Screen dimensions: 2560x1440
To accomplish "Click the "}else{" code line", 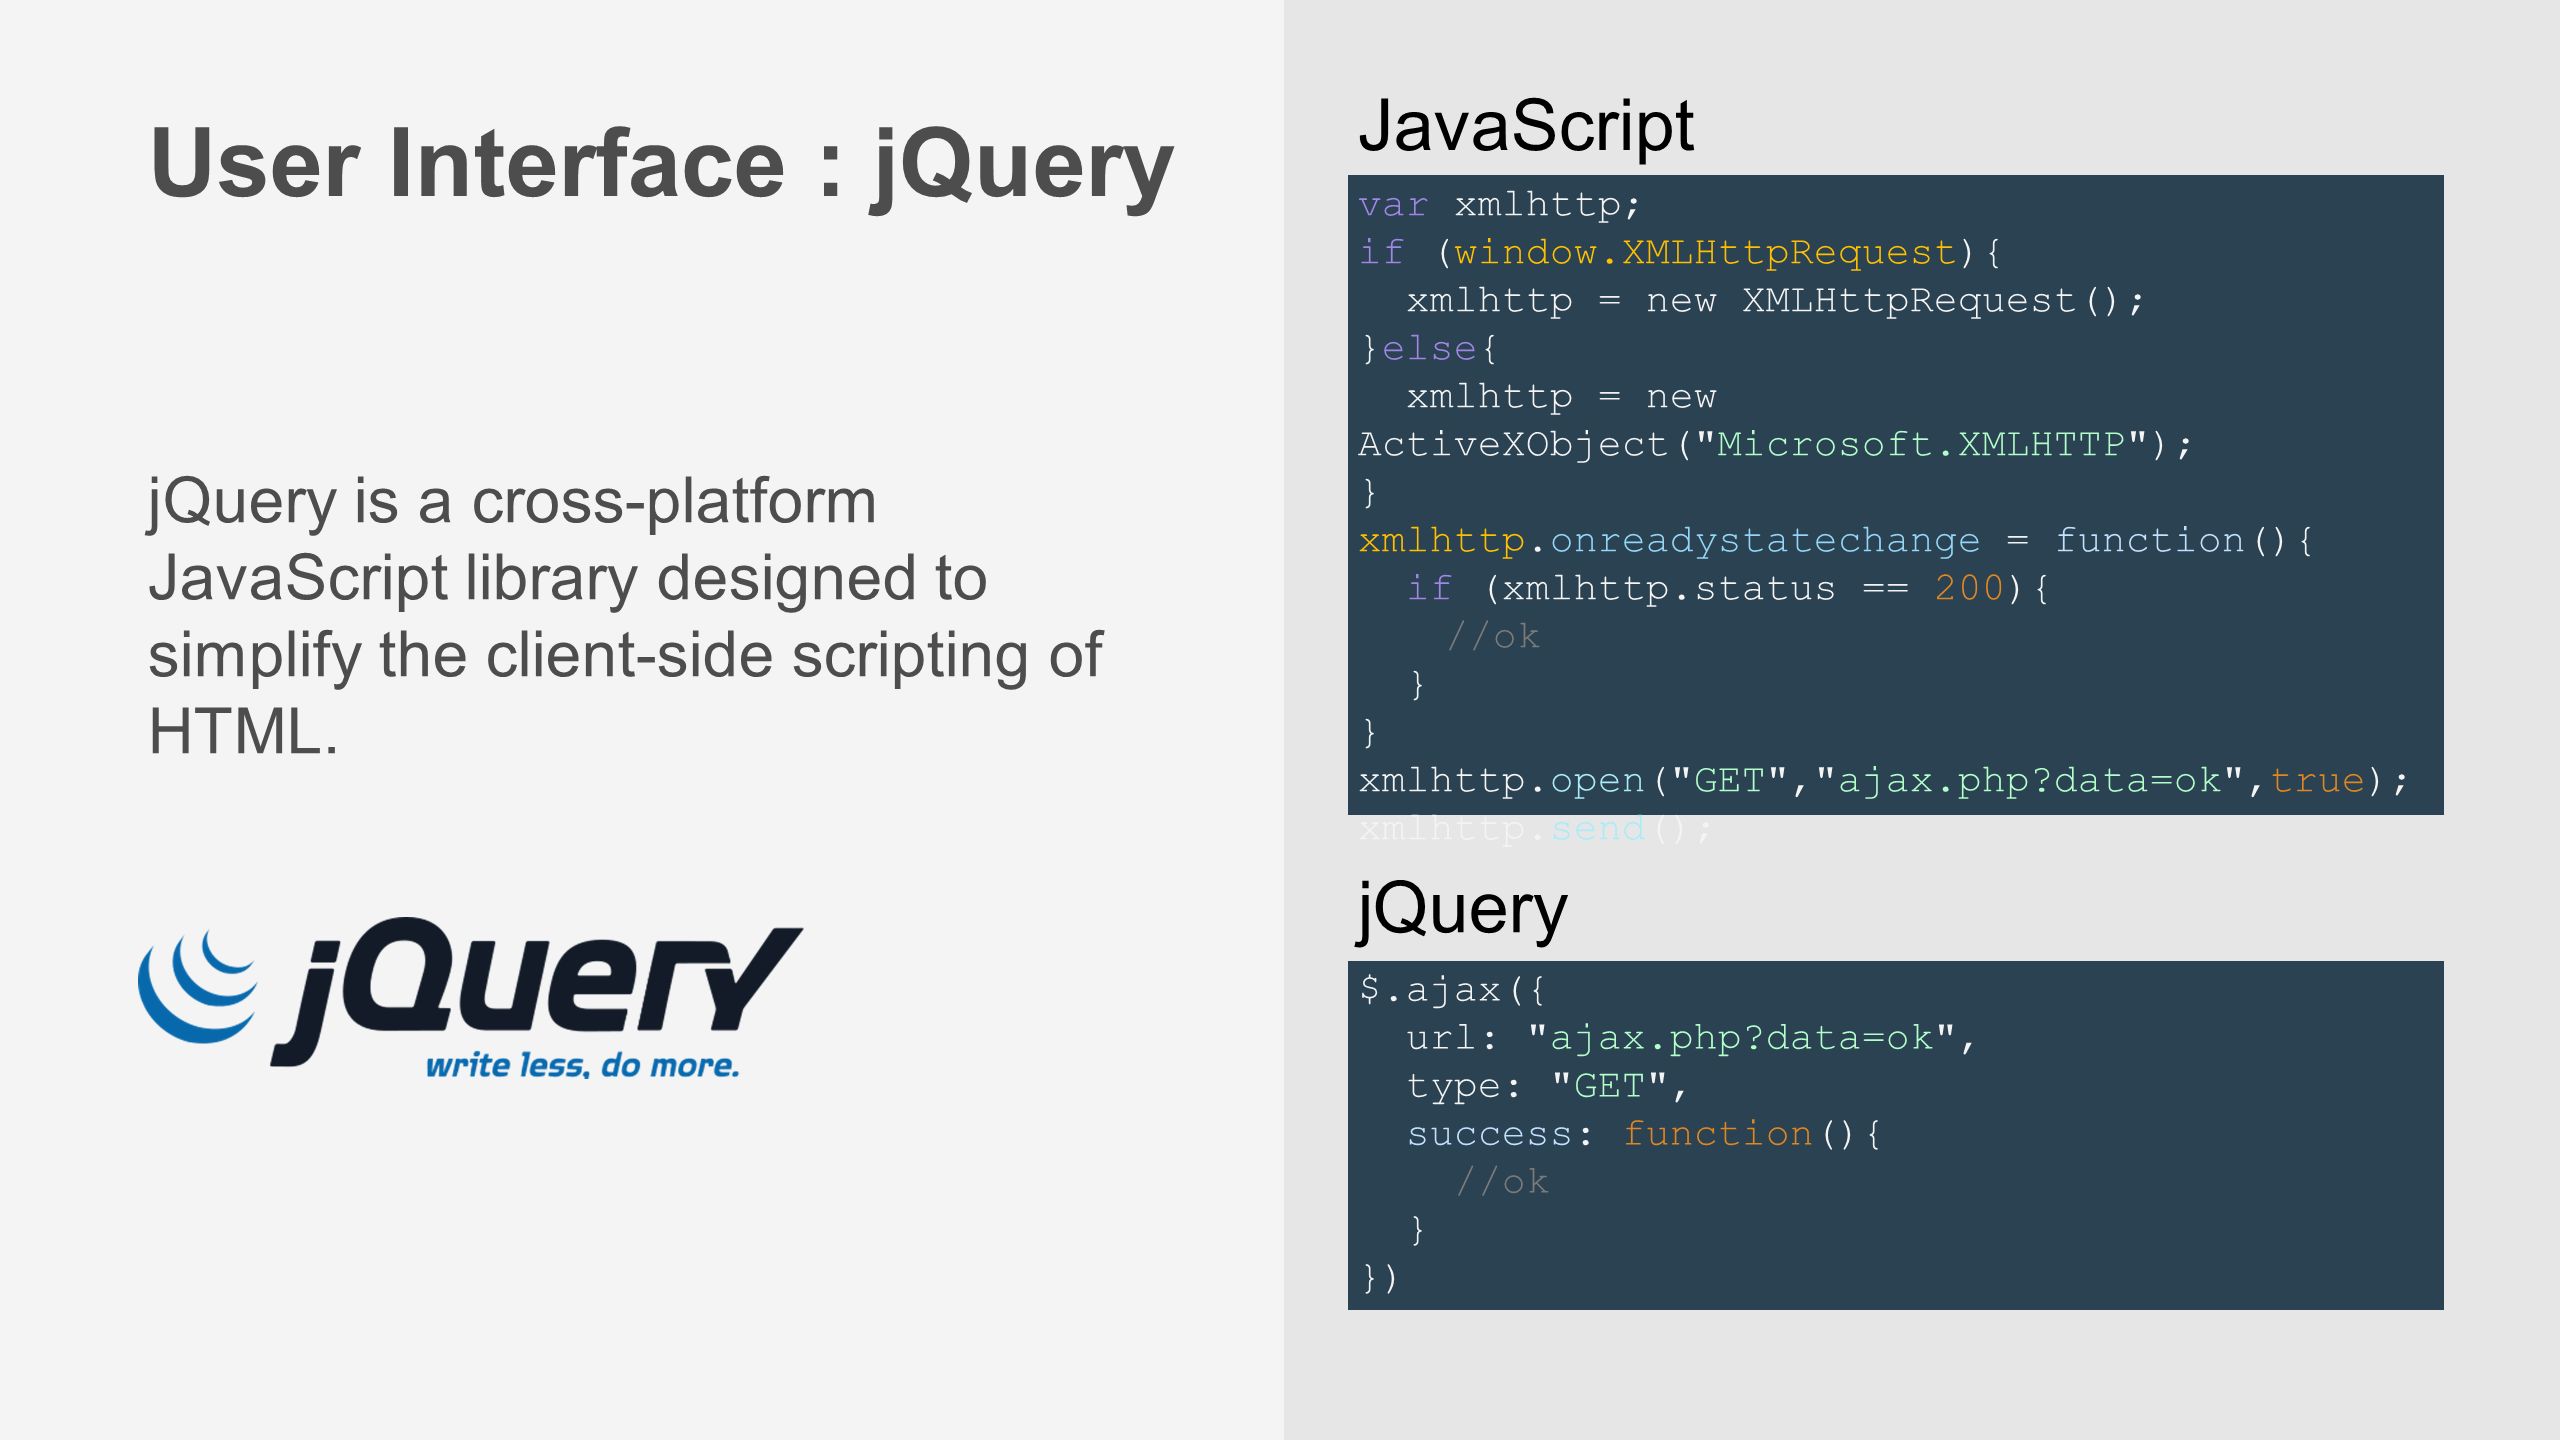I will click(x=1428, y=349).
